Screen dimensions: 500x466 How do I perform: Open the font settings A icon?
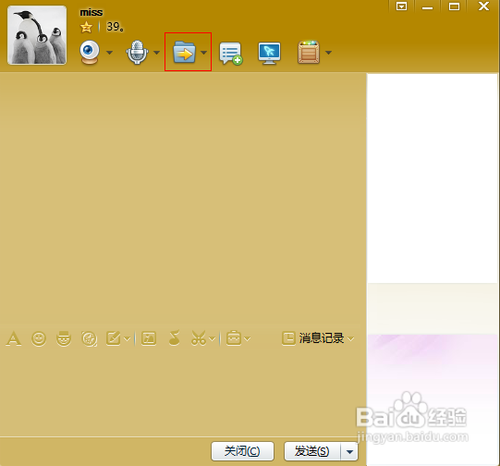pos(13,339)
